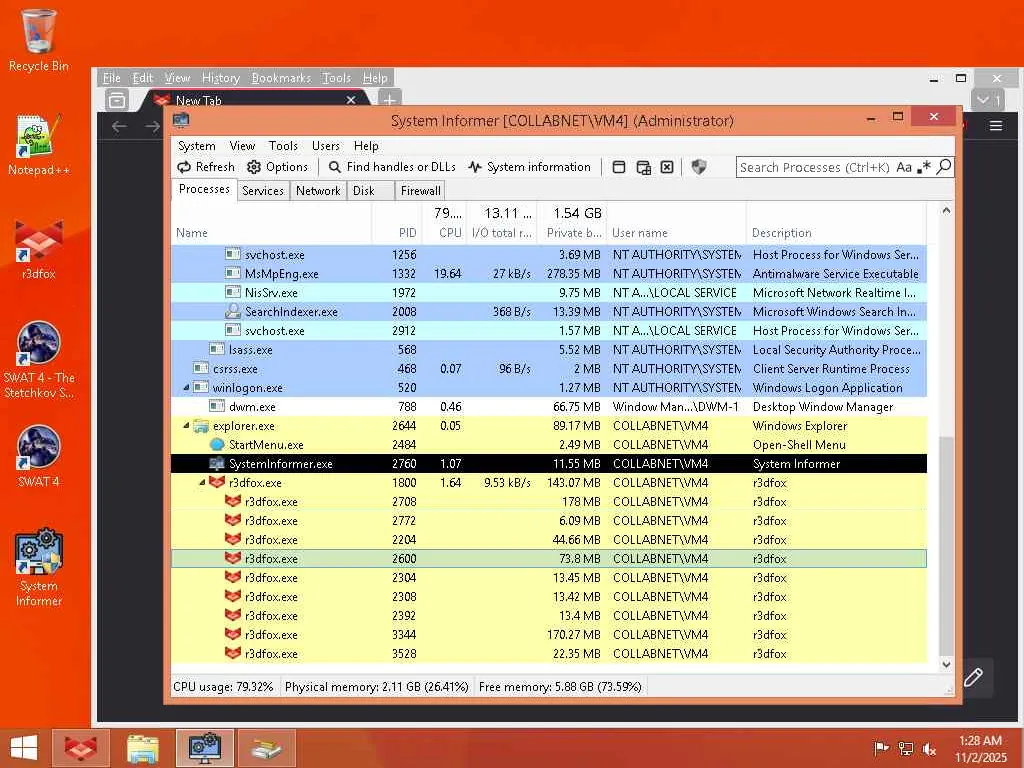Select r3dfox.exe row with PID 3344
Image resolution: width=1024 pixels, height=768 pixels.
(x=549, y=634)
